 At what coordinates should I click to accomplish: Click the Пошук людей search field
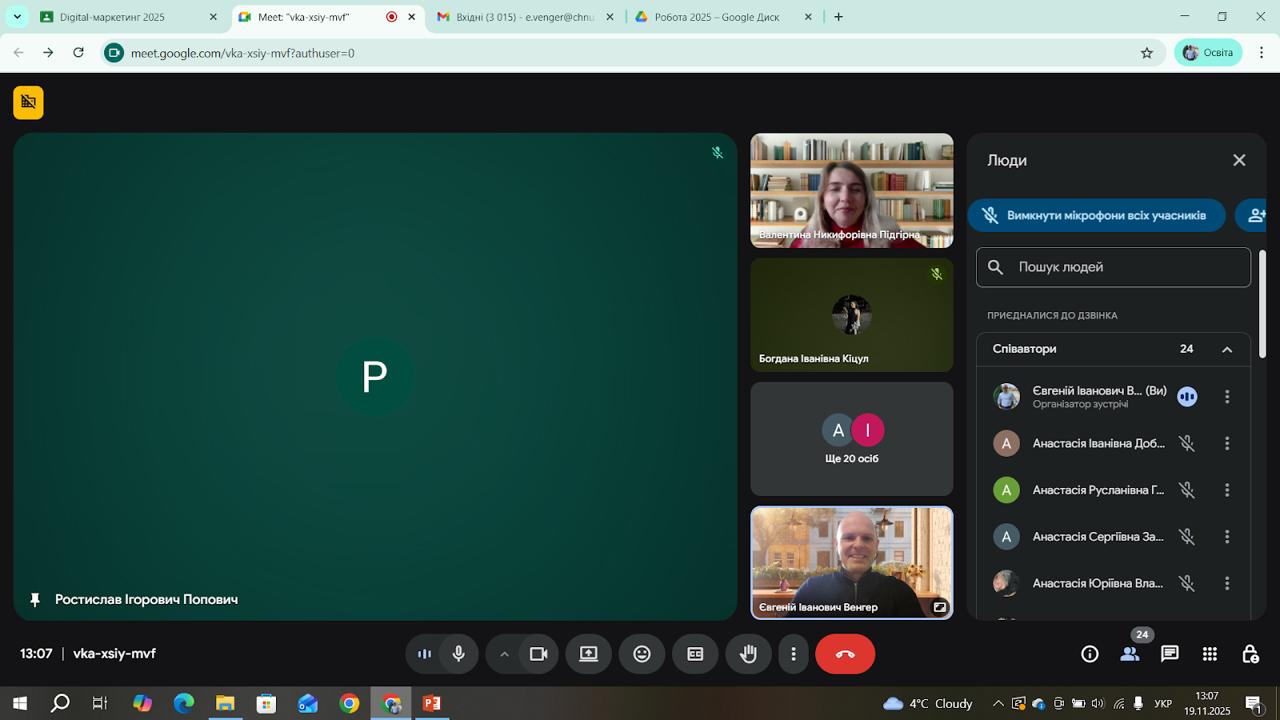pyautogui.click(x=1113, y=267)
